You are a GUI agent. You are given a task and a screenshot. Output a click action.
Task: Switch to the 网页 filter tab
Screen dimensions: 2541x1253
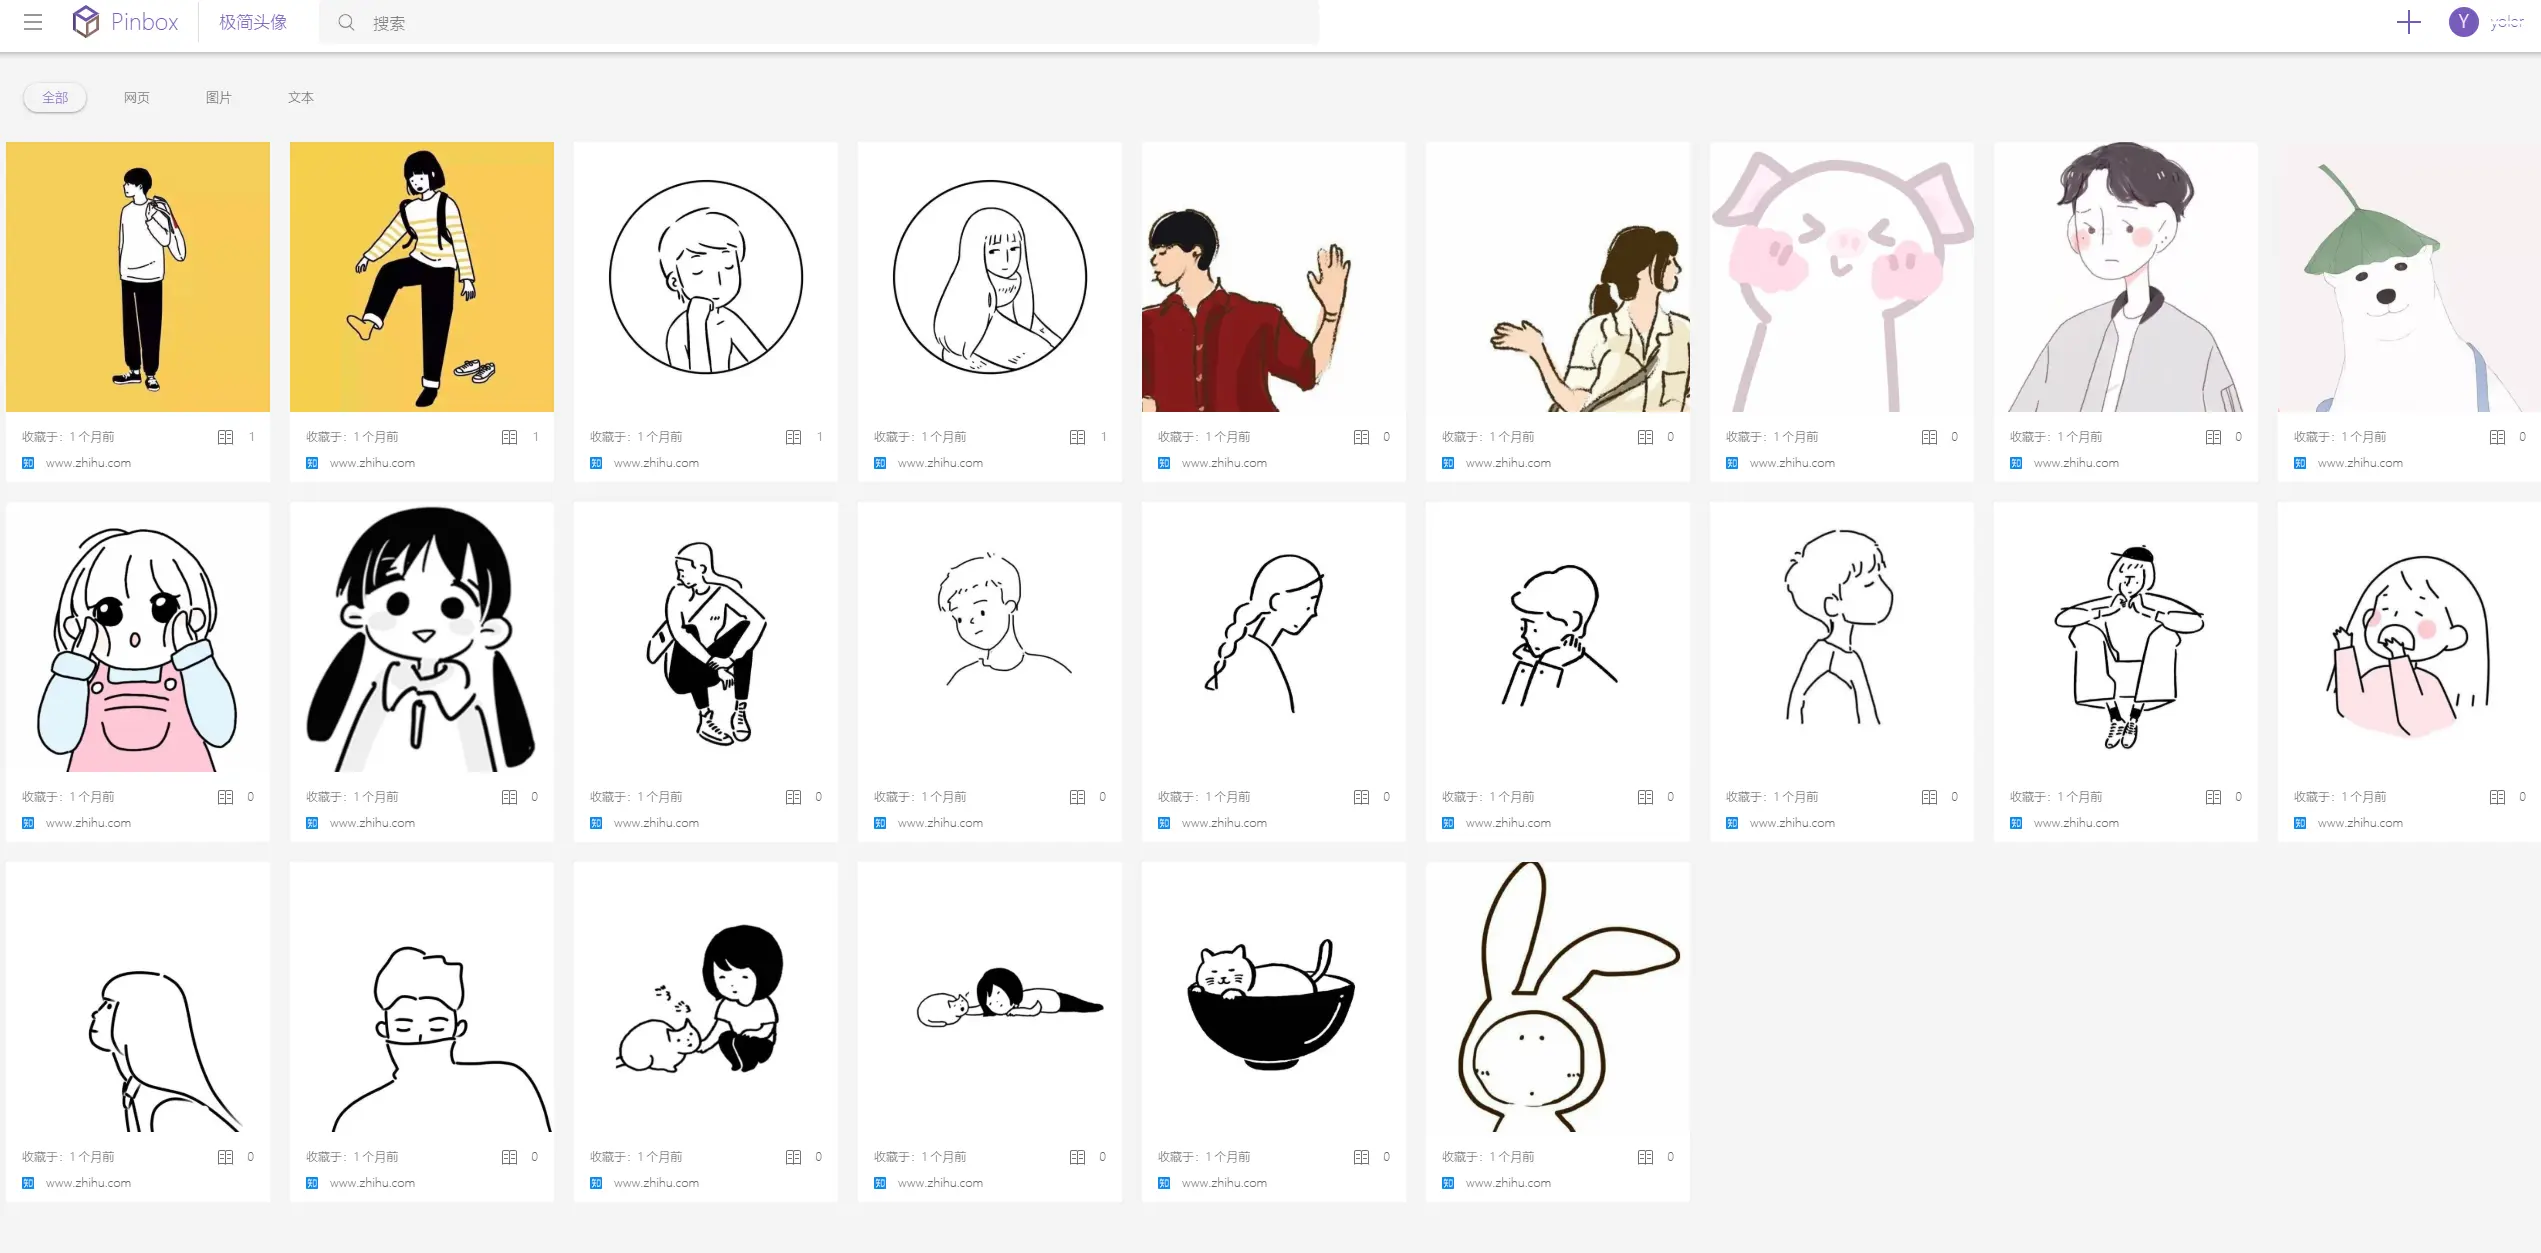[137, 97]
